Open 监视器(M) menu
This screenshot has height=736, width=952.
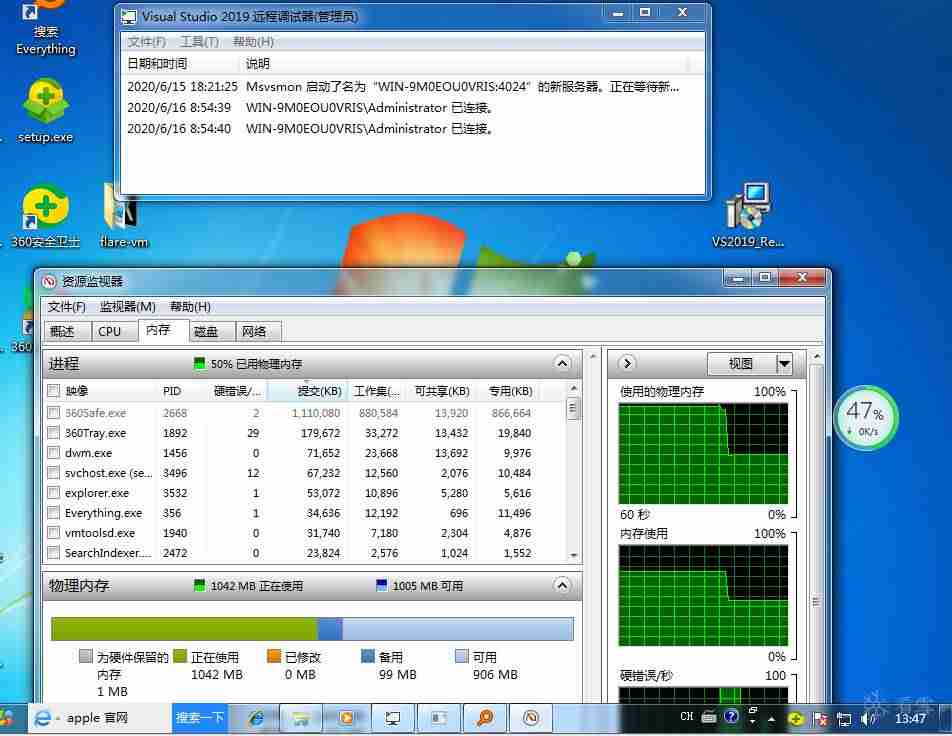(128, 307)
